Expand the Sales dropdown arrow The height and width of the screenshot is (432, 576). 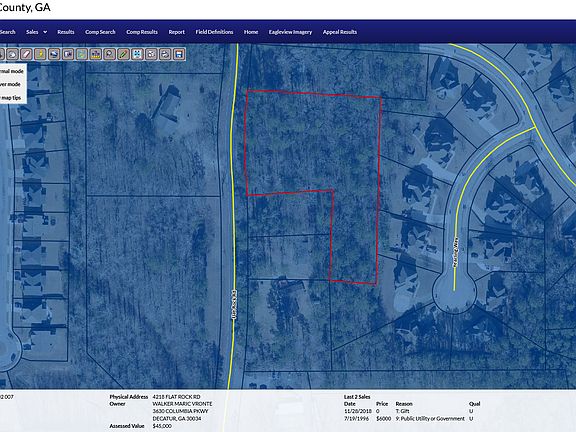pyautogui.click(x=45, y=32)
